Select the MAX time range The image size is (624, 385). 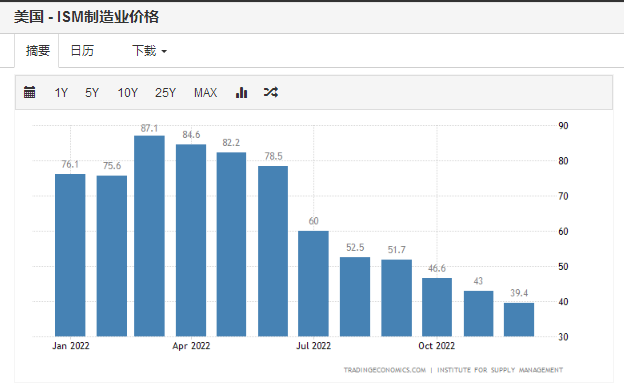click(x=205, y=93)
